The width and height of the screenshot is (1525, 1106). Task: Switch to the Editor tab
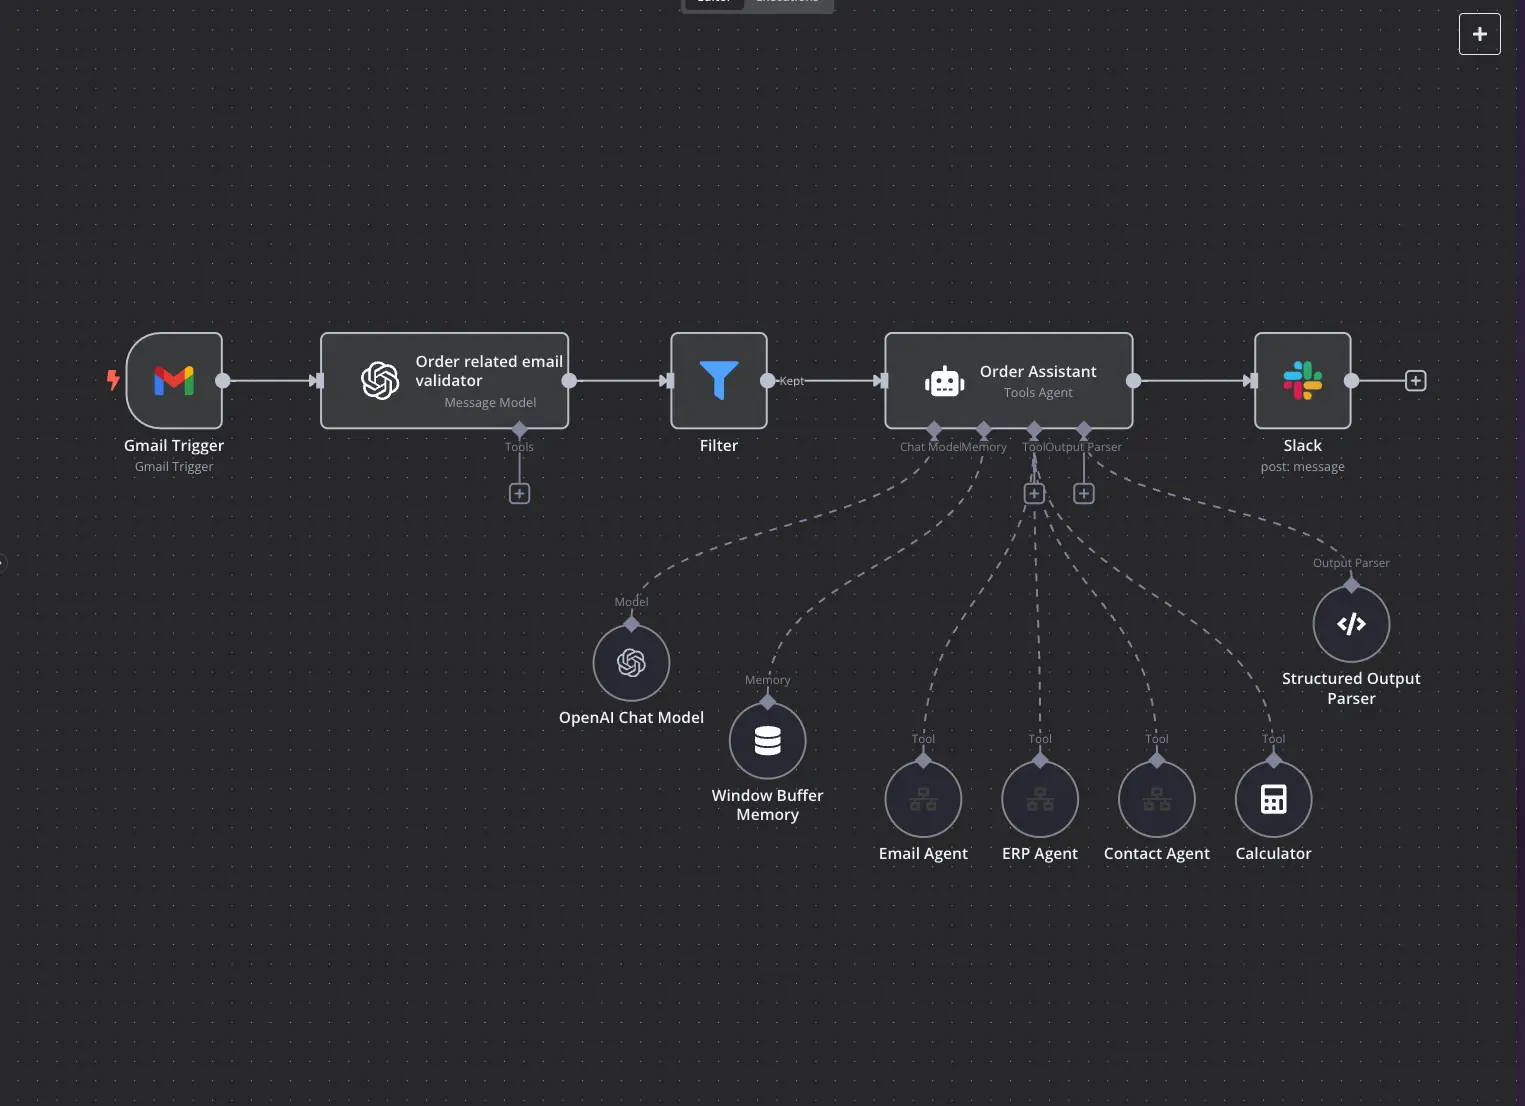coord(714,3)
